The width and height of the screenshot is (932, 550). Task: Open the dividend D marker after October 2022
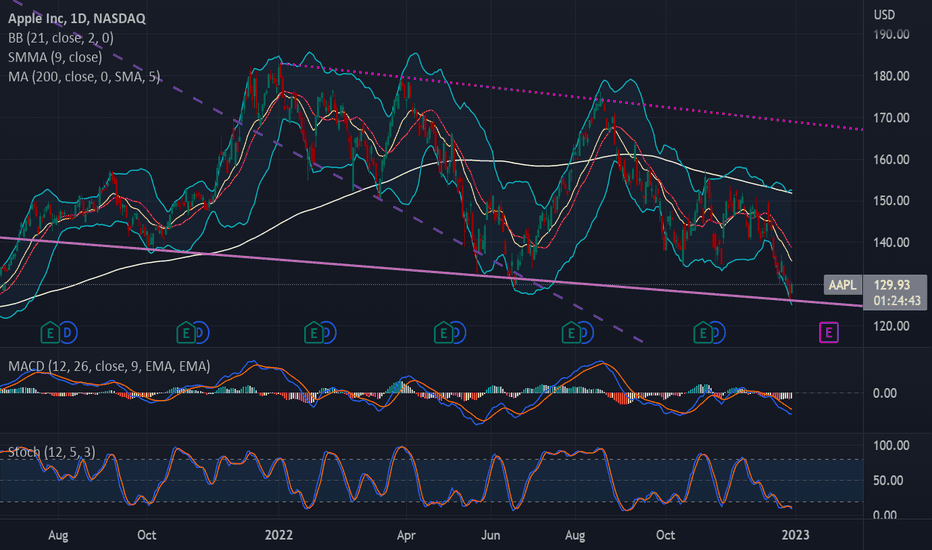(719, 333)
